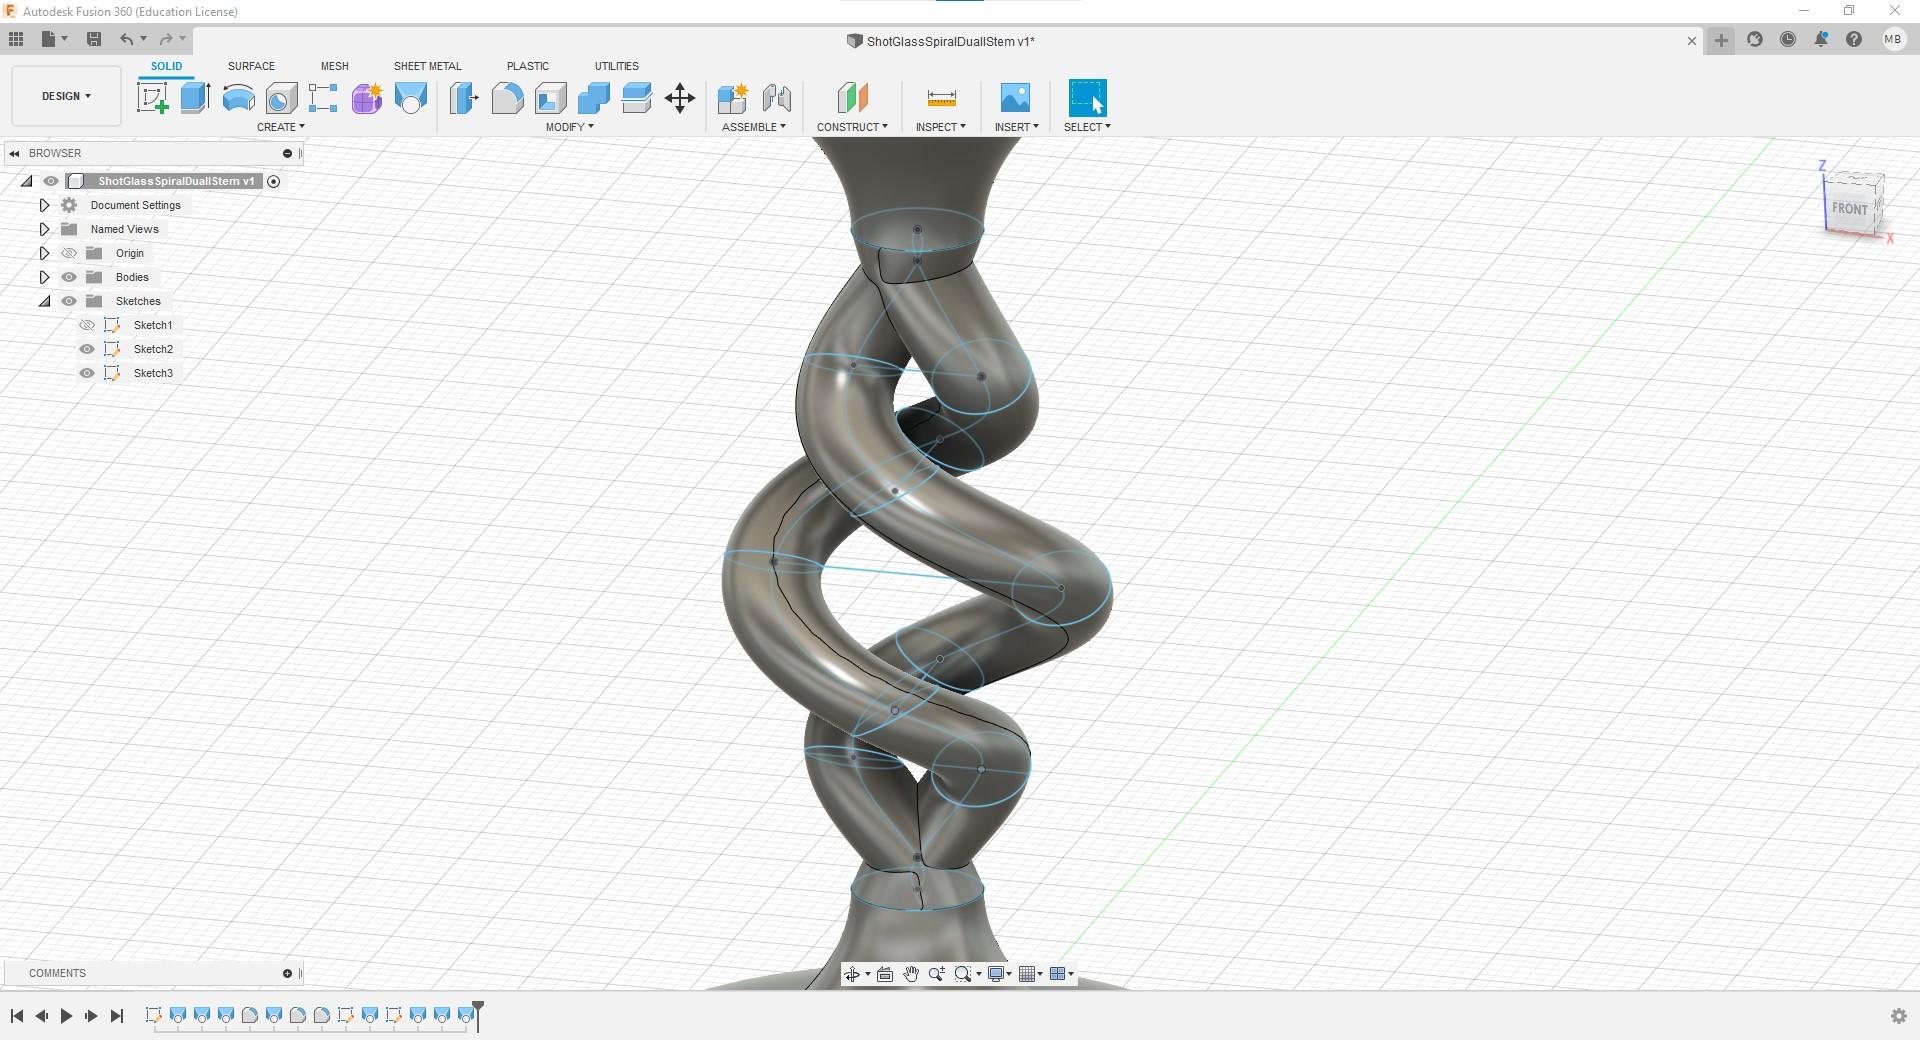This screenshot has width=1920, height=1040.
Task: Hide Sketch2 using its eye icon
Action: [x=87, y=349]
